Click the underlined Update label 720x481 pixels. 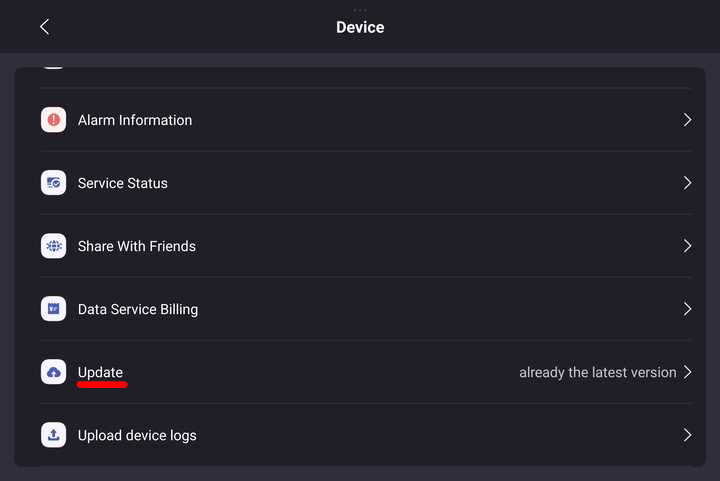pyautogui.click(x=100, y=372)
